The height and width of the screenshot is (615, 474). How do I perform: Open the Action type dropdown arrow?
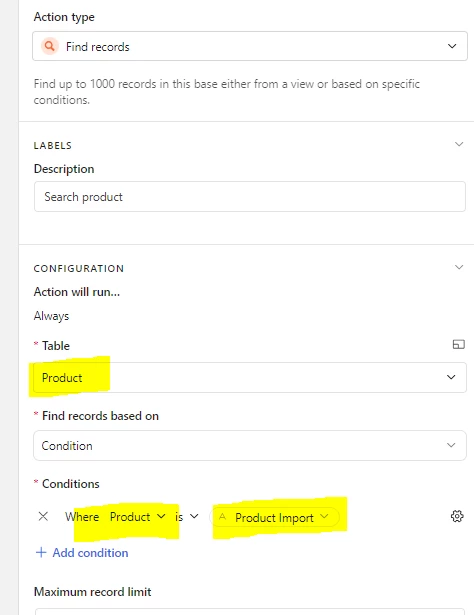(452, 46)
